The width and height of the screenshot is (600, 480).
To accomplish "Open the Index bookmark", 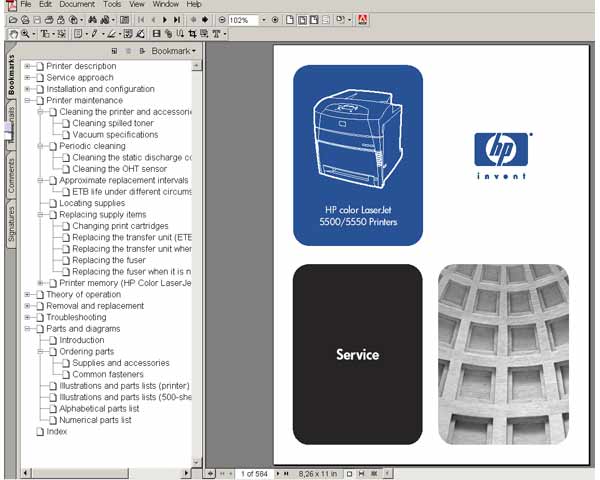I will [57, 432].
